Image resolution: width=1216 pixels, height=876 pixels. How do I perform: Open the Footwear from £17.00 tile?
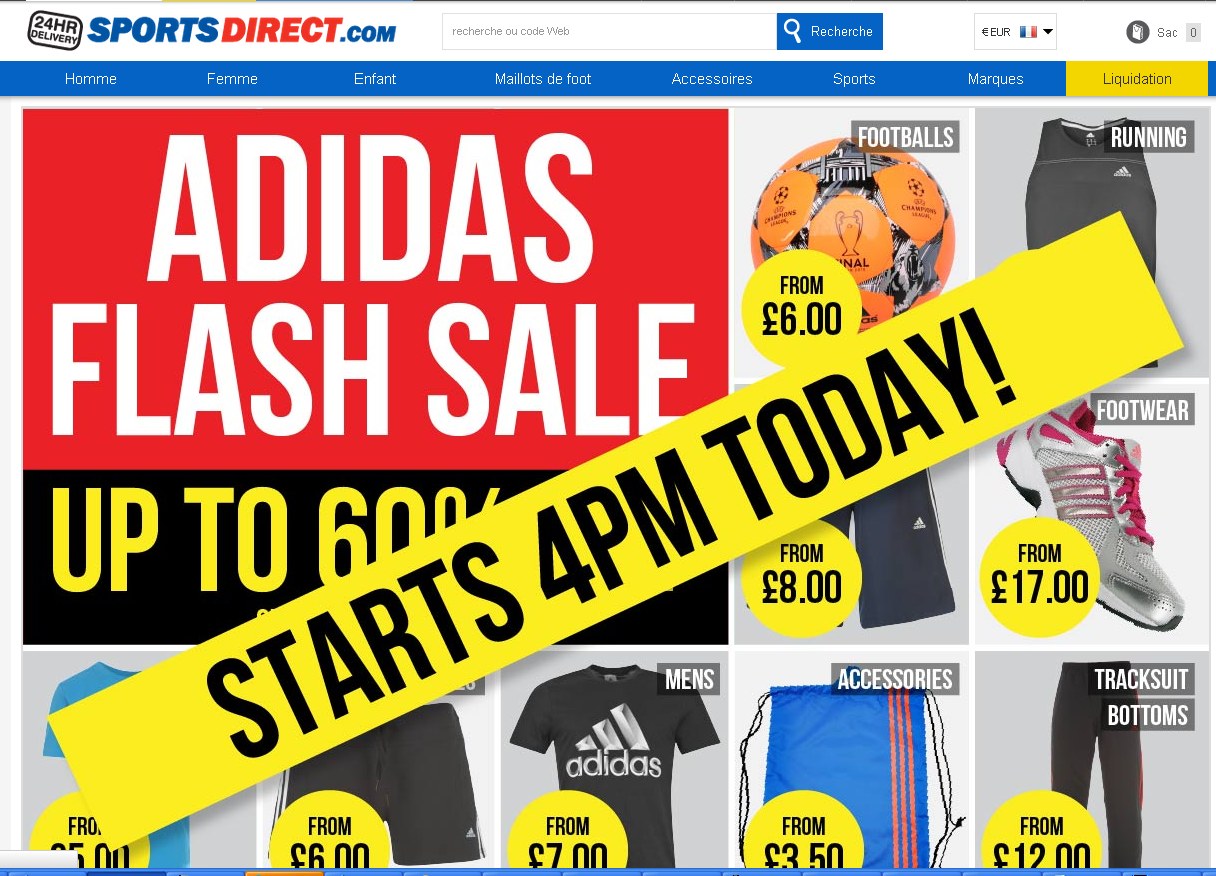(1092, 513)
